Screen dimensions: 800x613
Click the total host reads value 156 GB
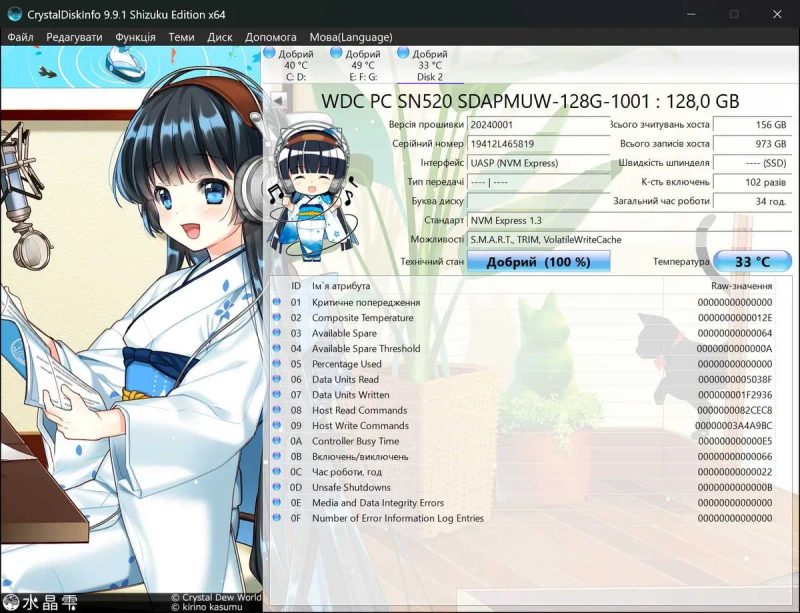click(752, 125)
